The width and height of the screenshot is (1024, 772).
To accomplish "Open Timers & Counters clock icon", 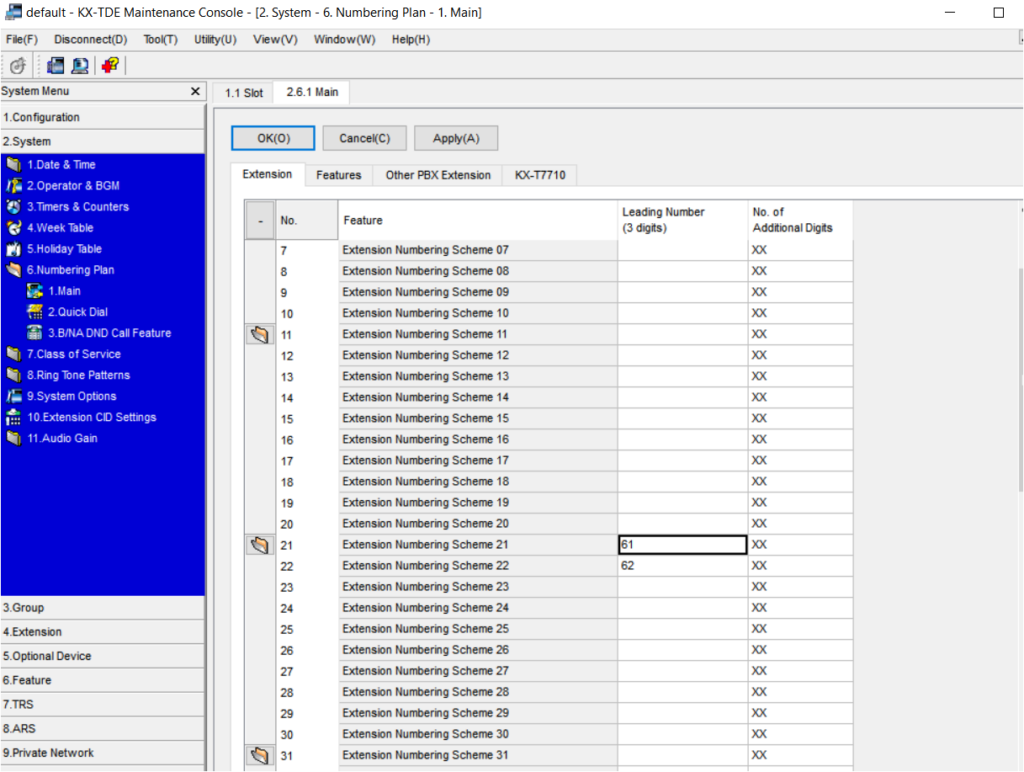I will click(14, 207).
